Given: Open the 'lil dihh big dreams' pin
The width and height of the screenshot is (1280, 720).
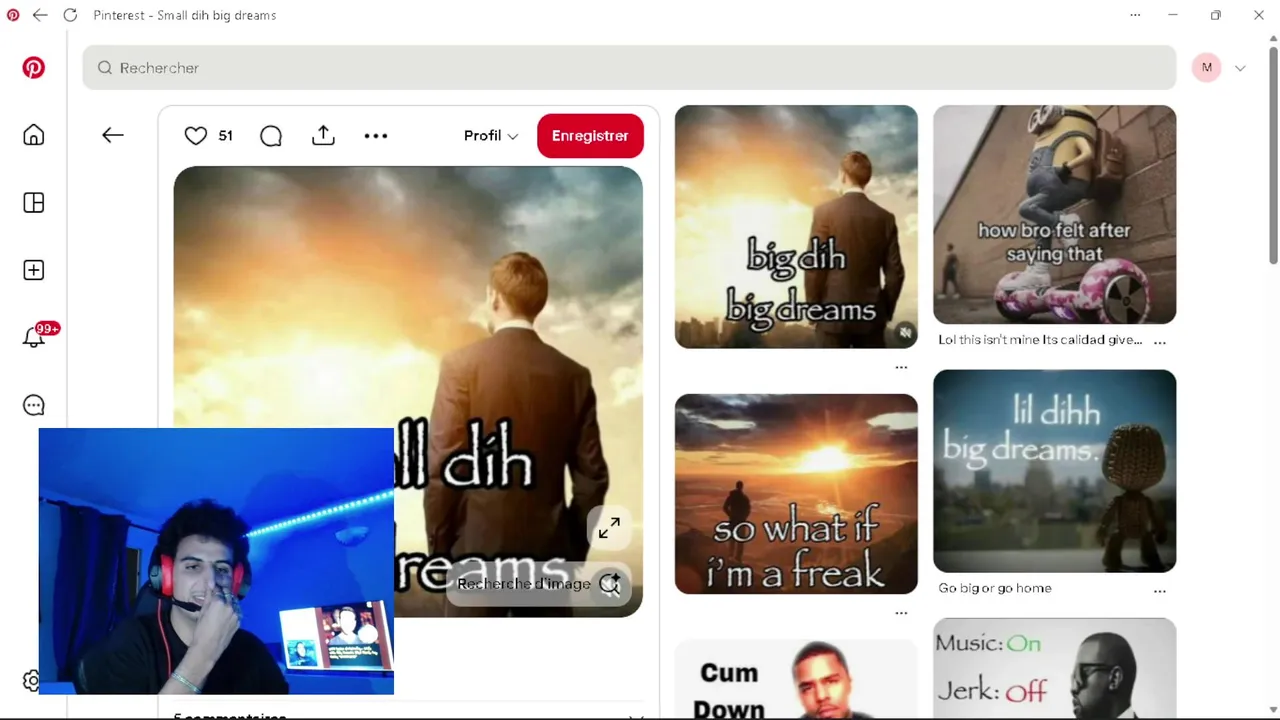Looking at the screenshot, I should click(1055, 471).
